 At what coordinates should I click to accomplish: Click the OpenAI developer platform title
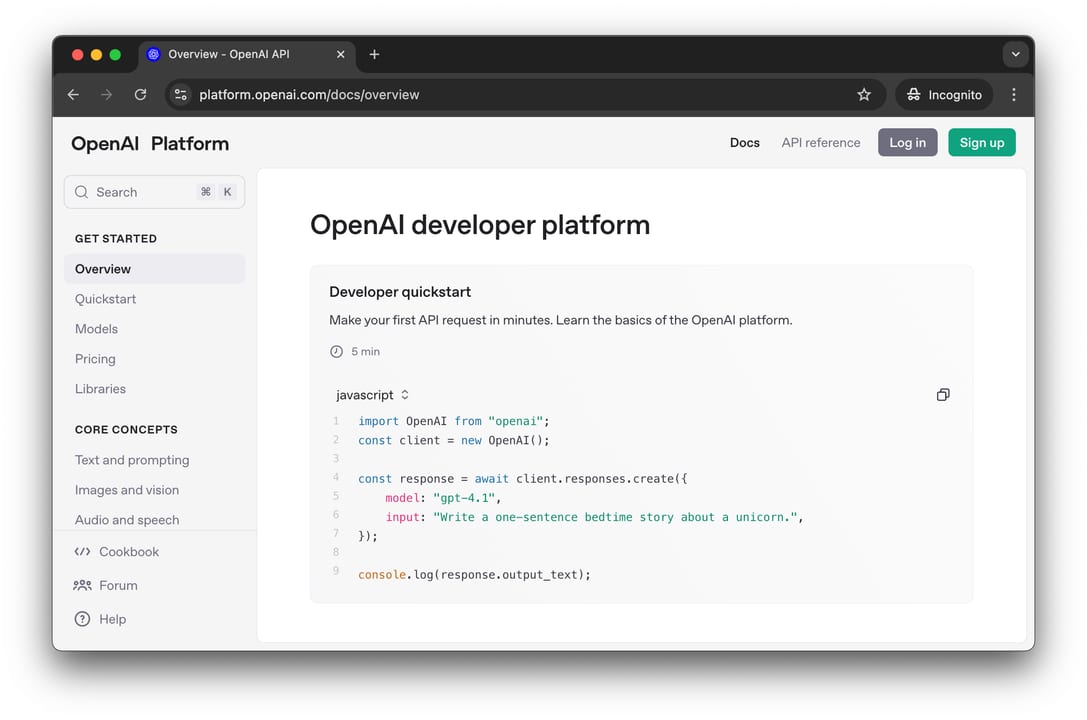tap(480, 225)
